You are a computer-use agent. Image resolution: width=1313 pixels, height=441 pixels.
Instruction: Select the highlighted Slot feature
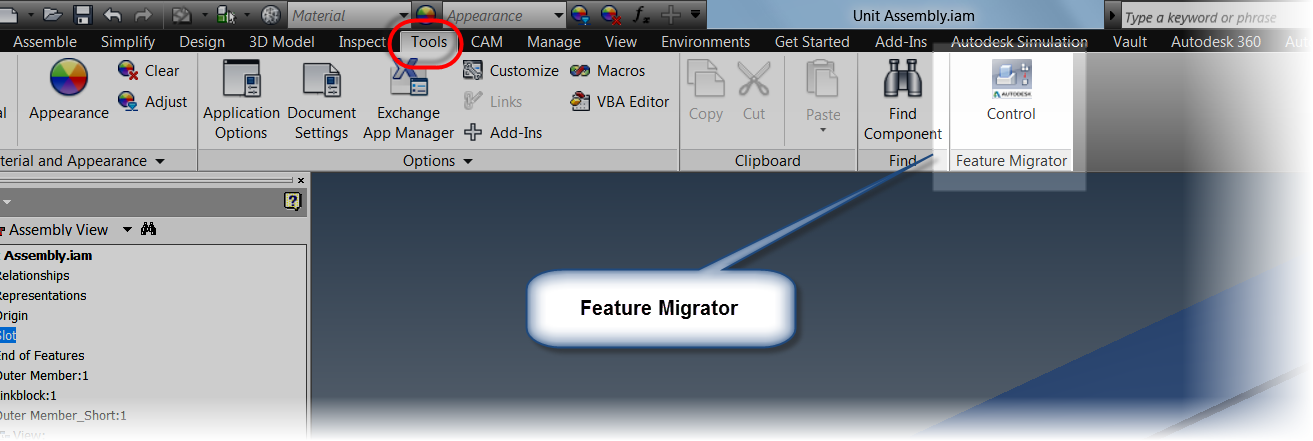(x=8, y=335)
